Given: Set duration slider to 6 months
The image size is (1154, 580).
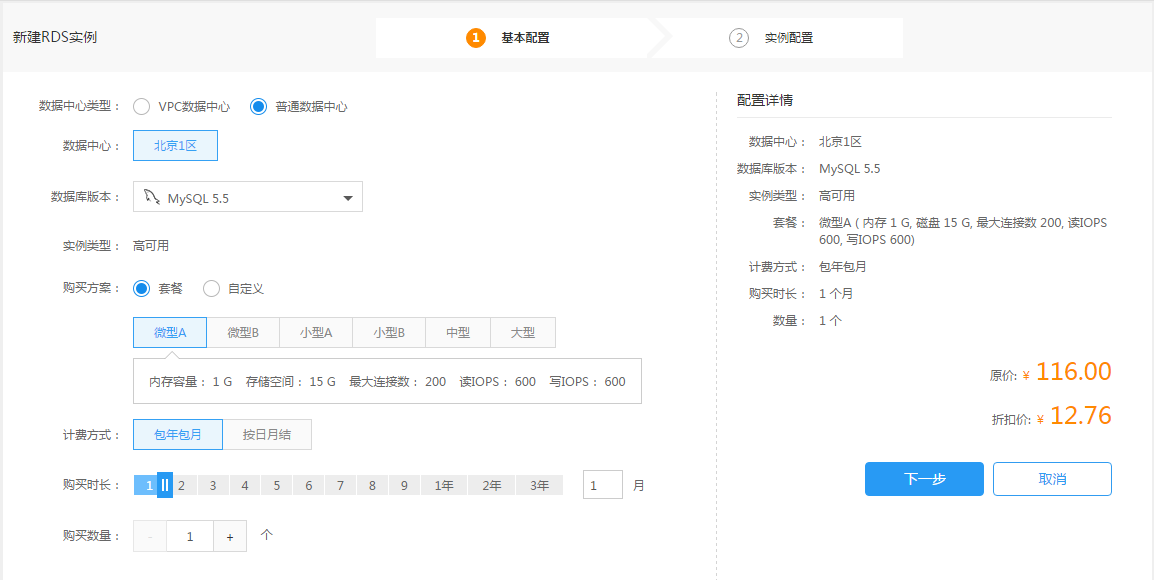Looking at the screenshot, I should [309, 486].
